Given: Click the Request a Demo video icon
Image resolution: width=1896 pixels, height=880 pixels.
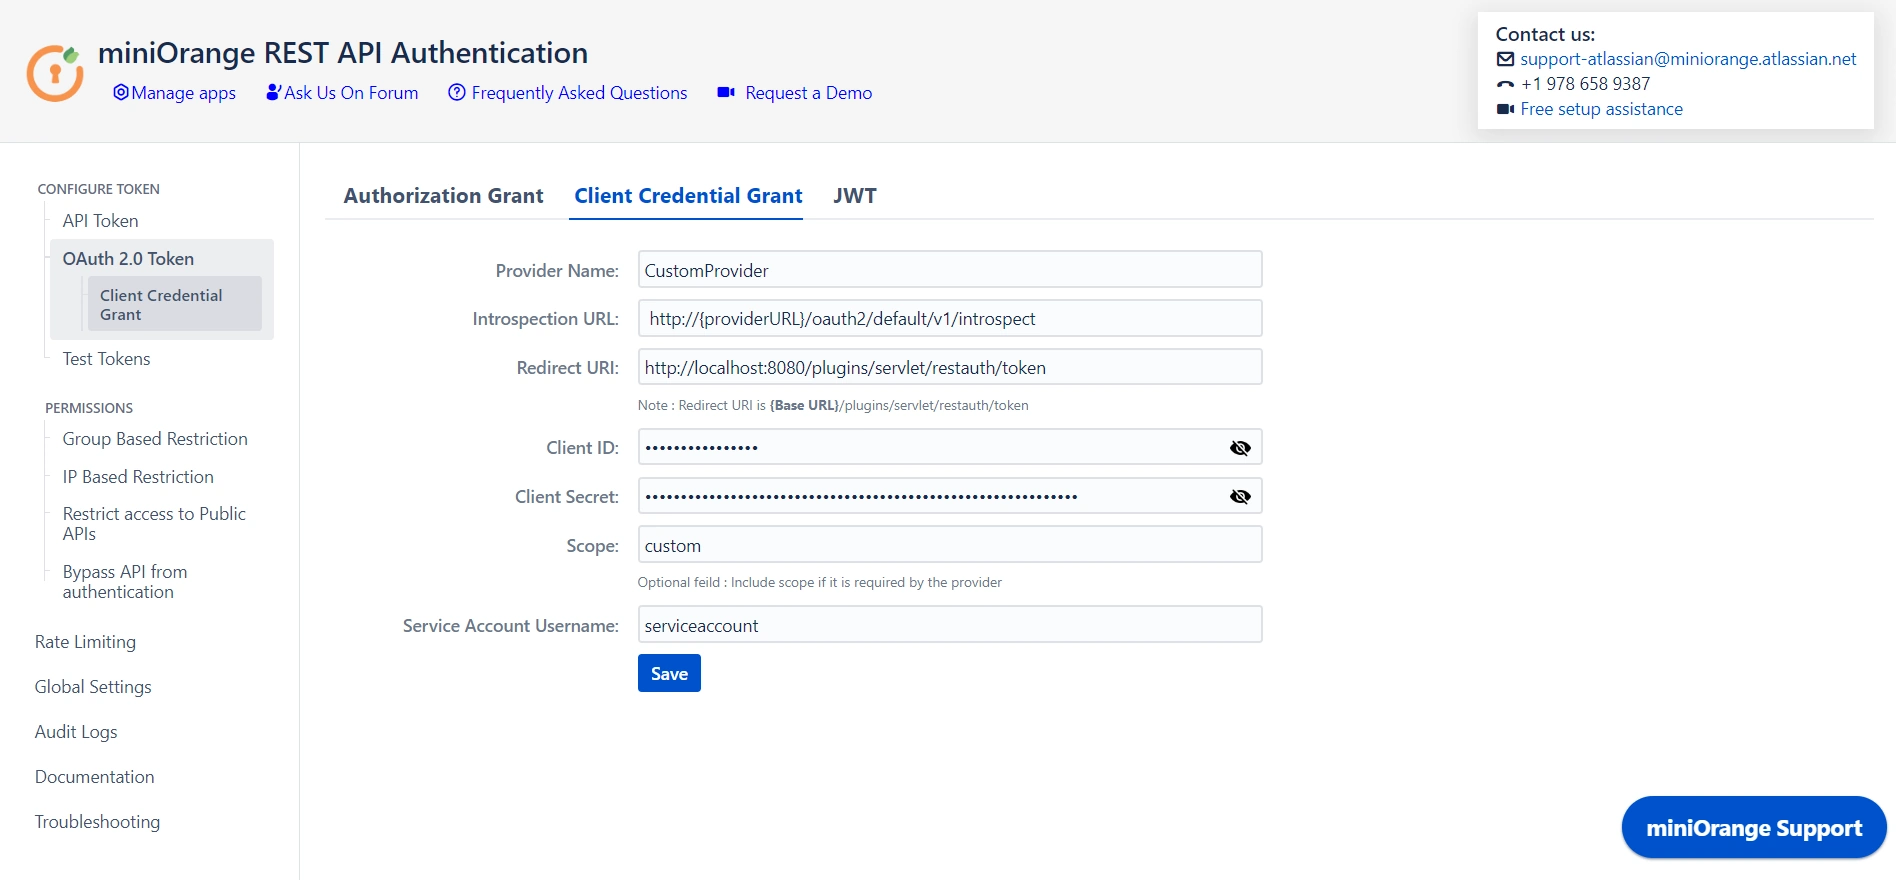Looking at the screenshot, I should pos(726,92).
